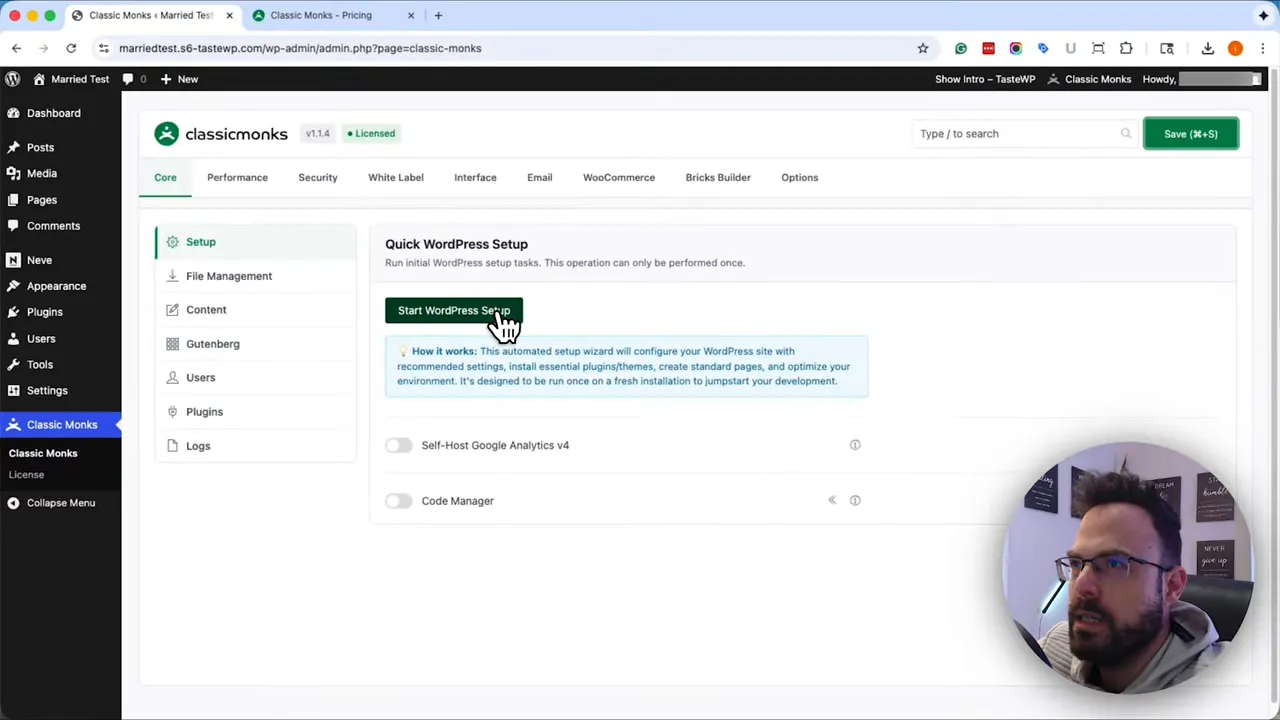This screenshot has height=720, width=1280.
Task: Click the Gutenberg grid icon
Action: coord(173,344)
